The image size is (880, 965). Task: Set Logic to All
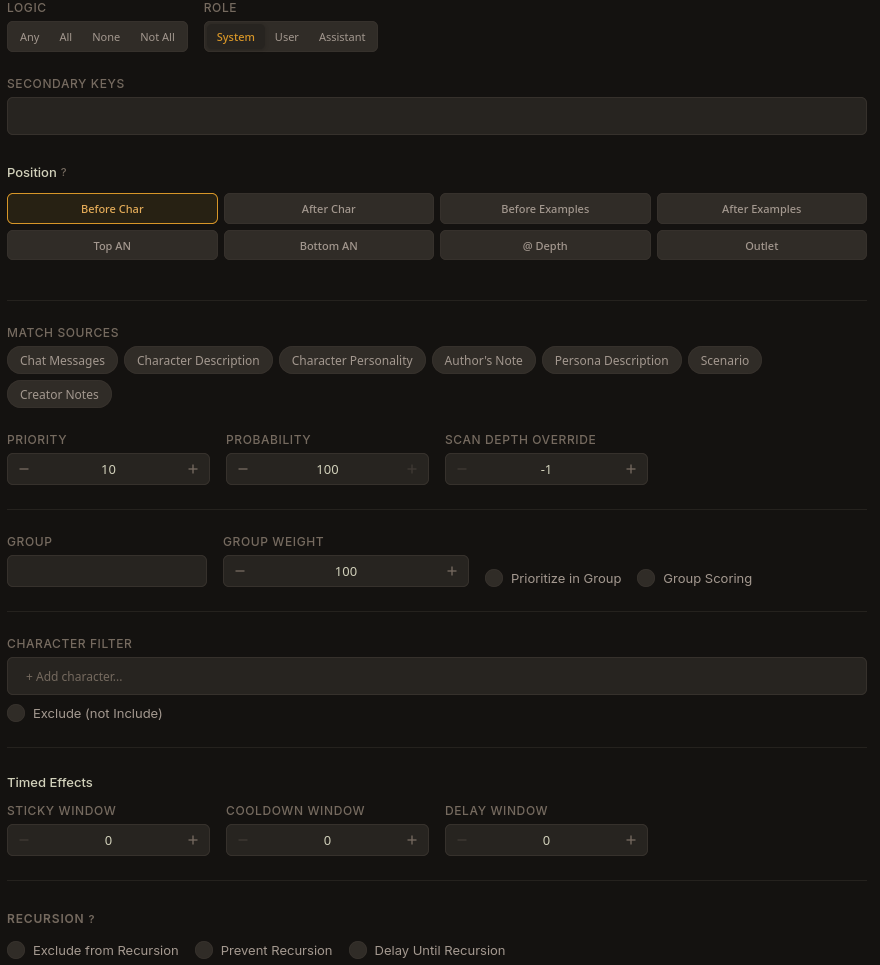point(65,37)
